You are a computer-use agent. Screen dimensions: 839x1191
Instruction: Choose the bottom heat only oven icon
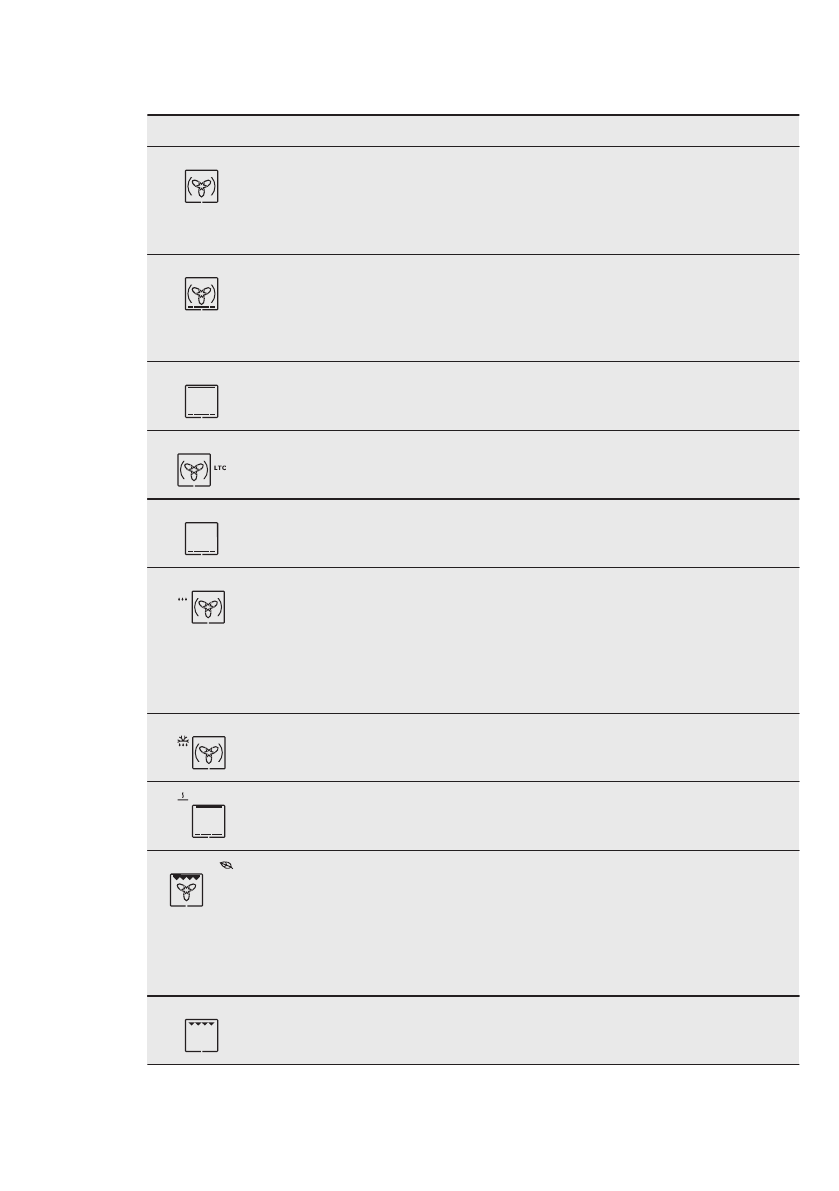202,537
